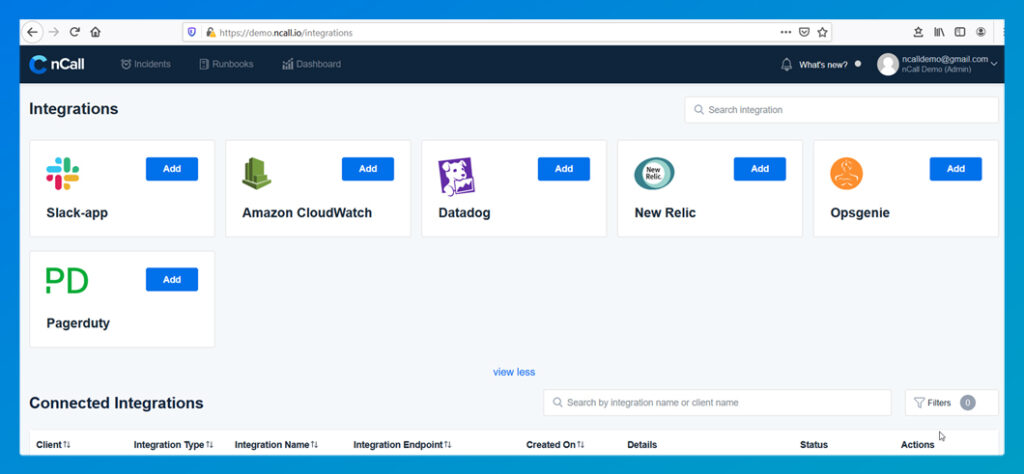Expand the account dropdown chevron
Viewport: 1024px width, 474px height.
pyautogui.click(x=994, y=64)
